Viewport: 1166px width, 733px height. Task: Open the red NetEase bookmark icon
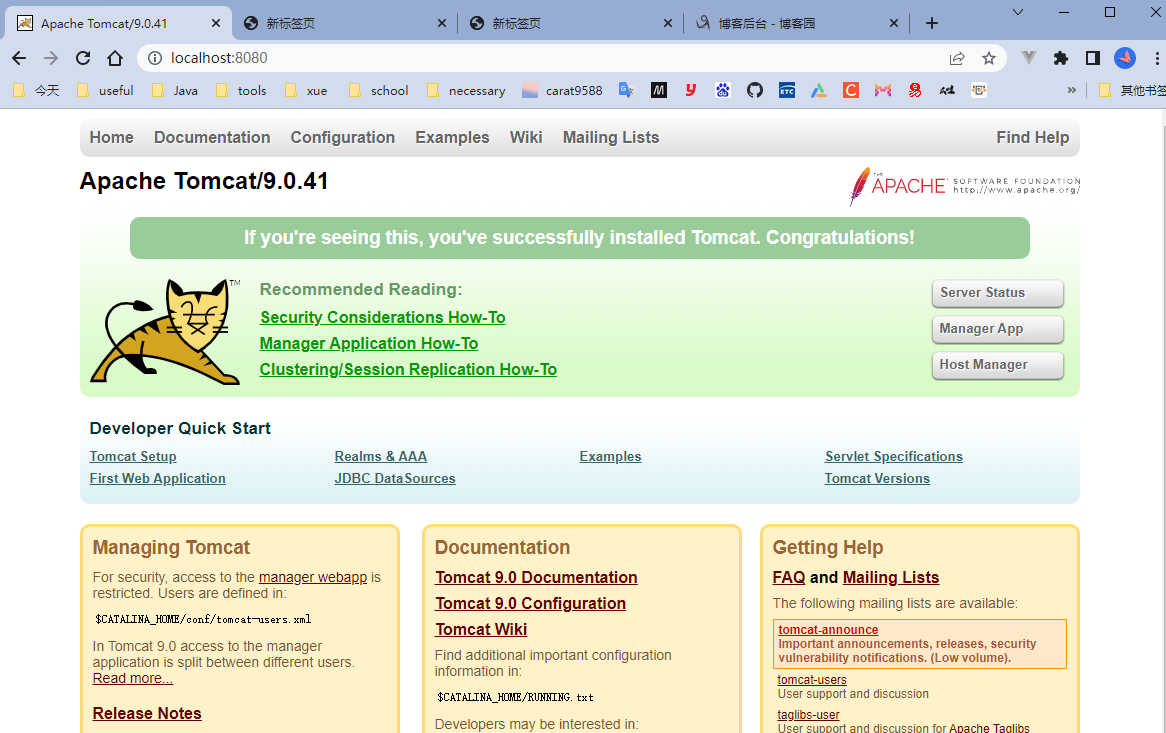[x=915, y=91]
